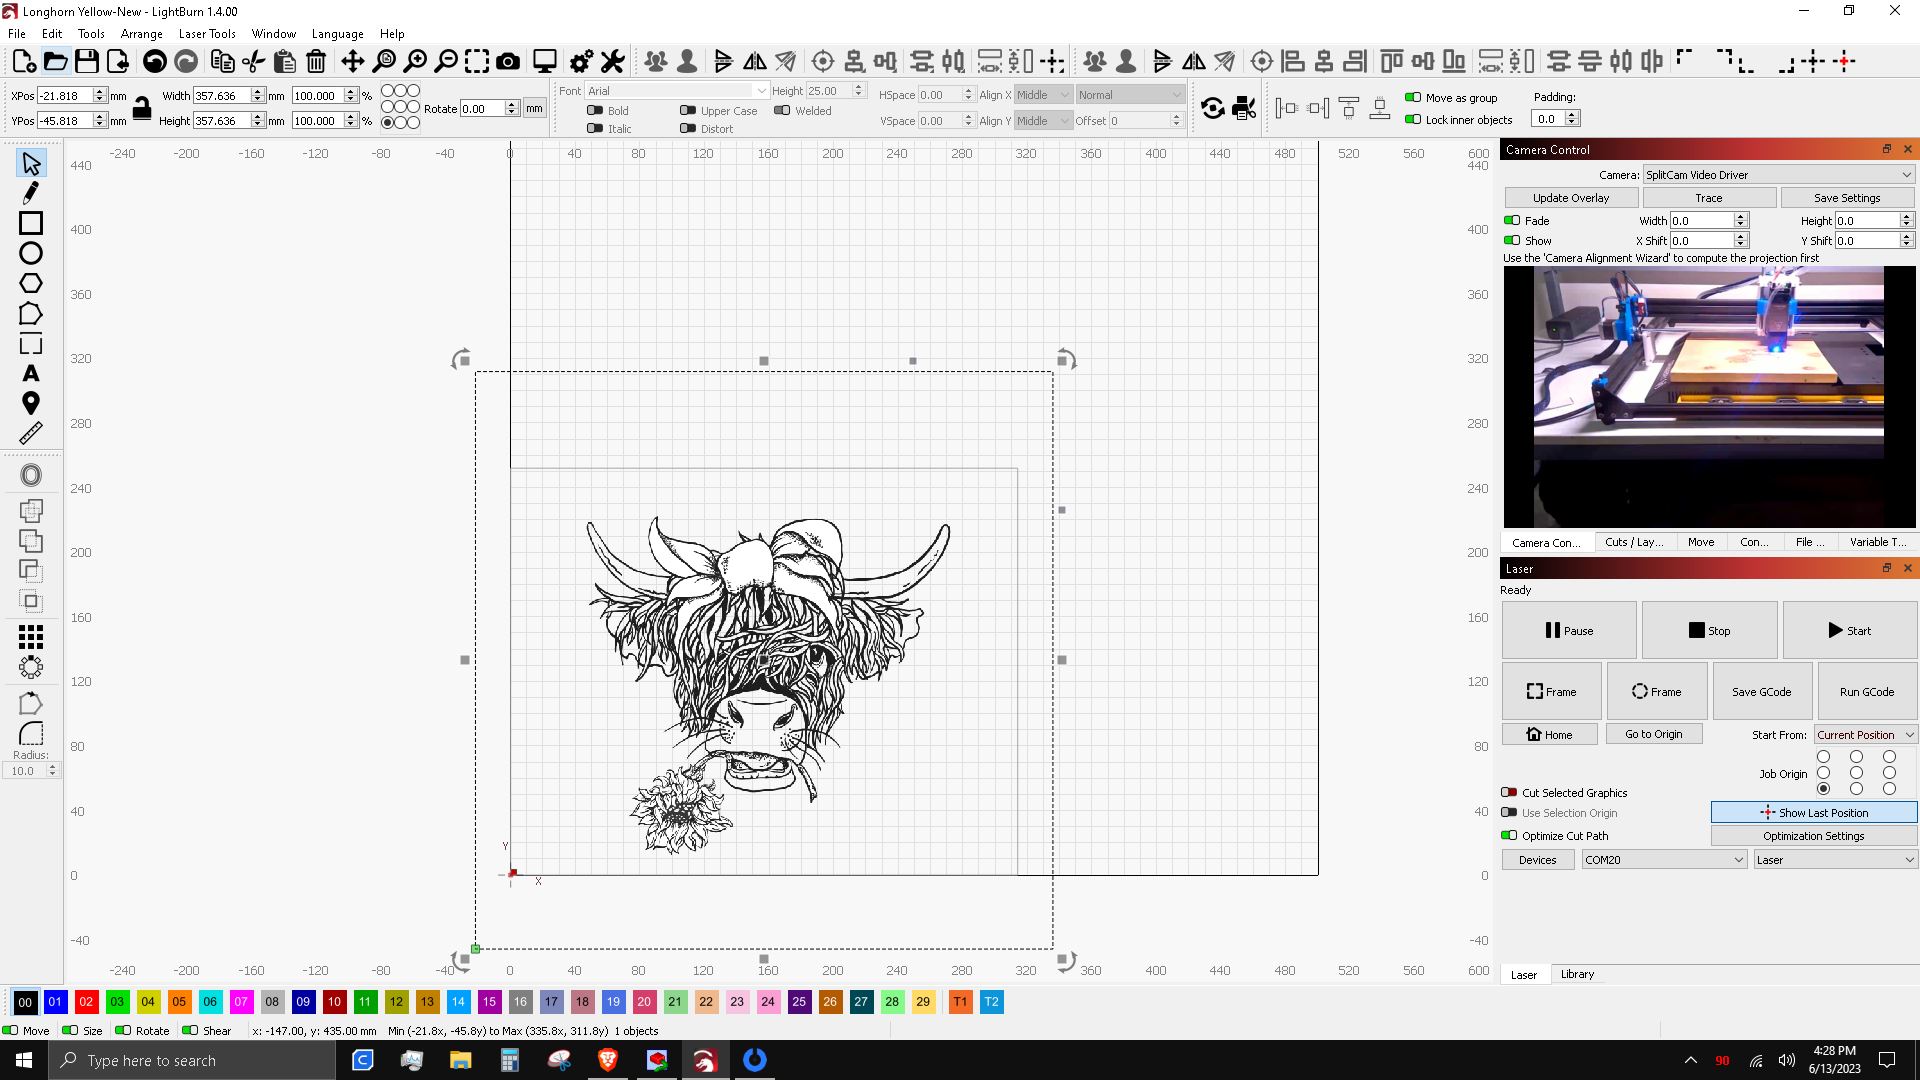1920x1080 pixels.
Task: Select the Ellipse drawing tool
Action: tap(30, 253)
